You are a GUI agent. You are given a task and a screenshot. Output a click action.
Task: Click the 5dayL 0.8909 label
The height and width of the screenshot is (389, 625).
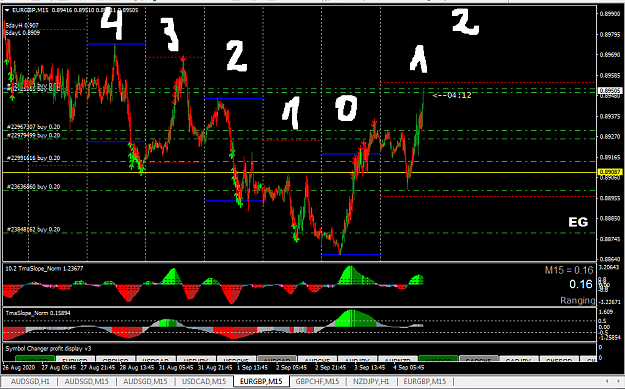23,33
